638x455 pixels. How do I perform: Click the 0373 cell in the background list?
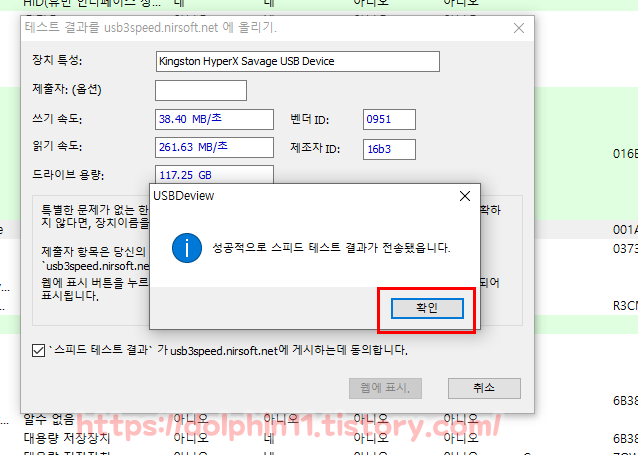point(625,248)
